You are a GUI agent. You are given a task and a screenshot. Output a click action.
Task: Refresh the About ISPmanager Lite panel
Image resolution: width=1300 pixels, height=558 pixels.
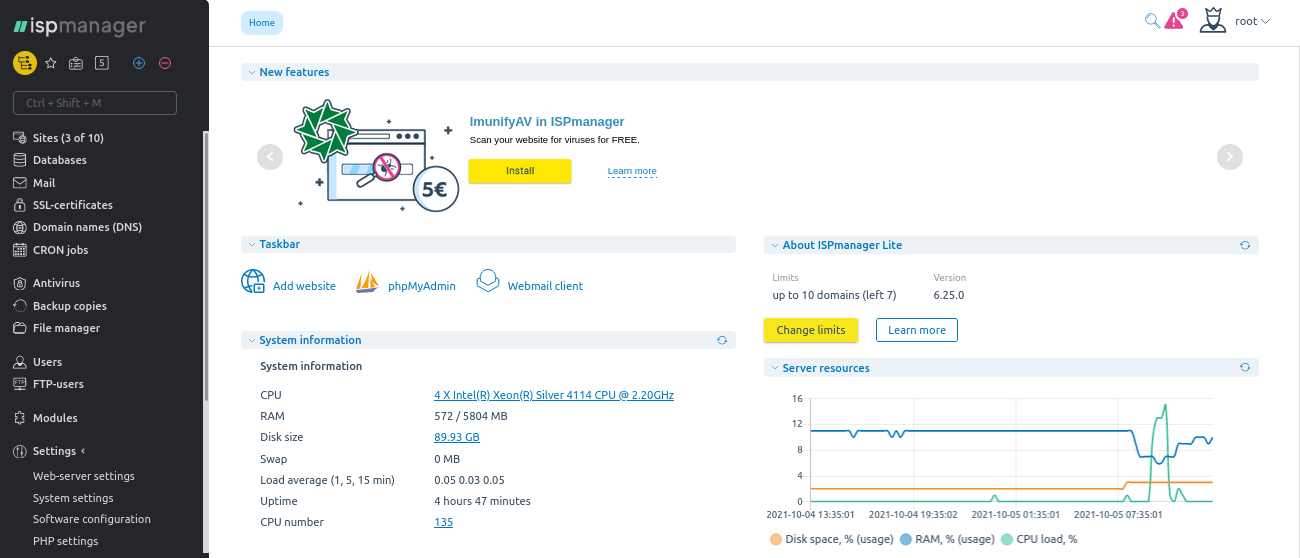[x=1245, y=244]
